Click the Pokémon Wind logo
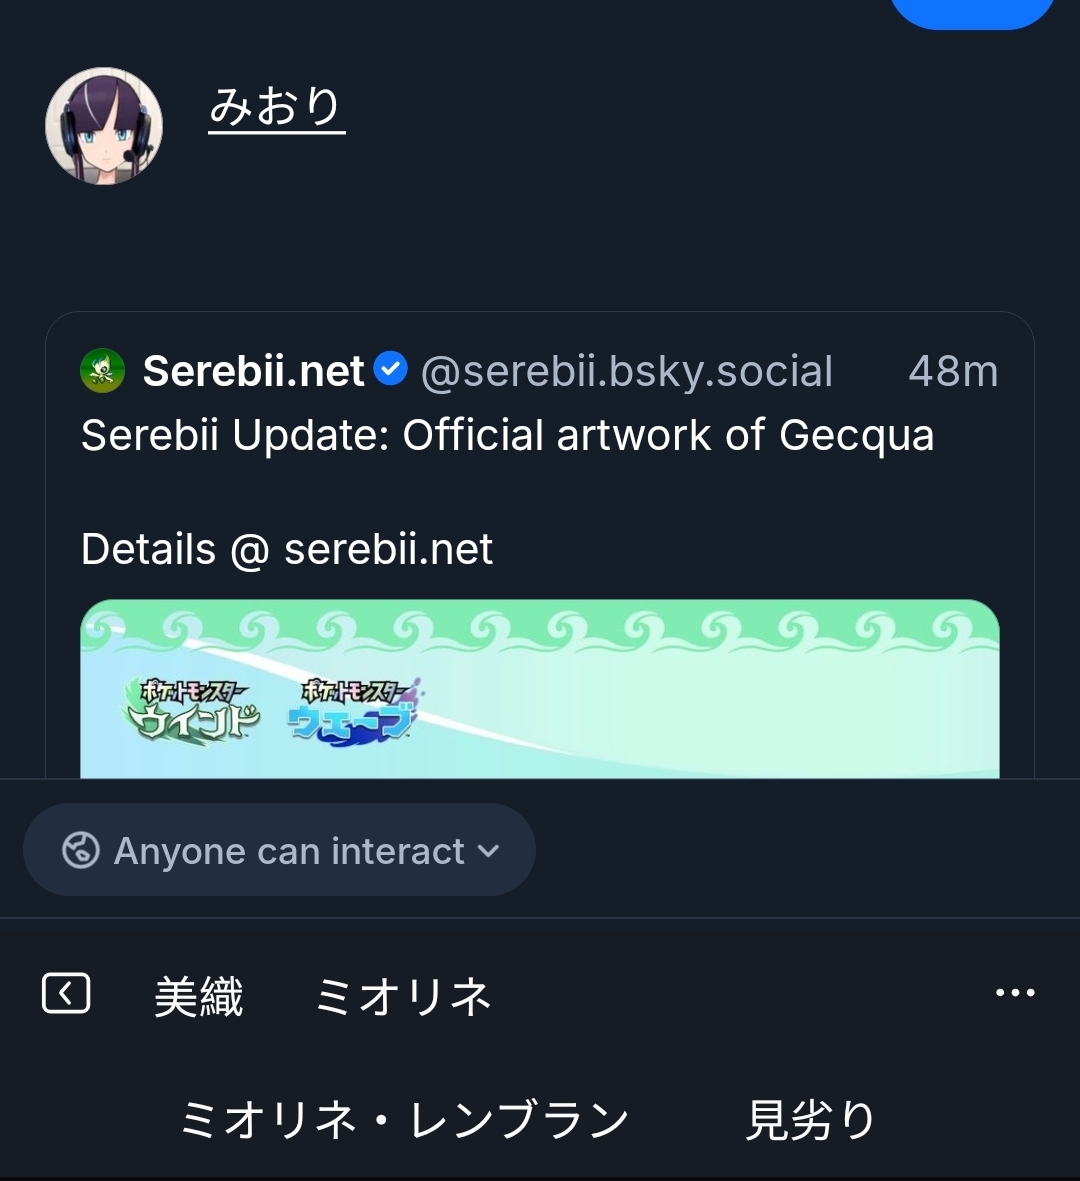This screenshot has width=1080, height=1181. click(x=192, y=708)
